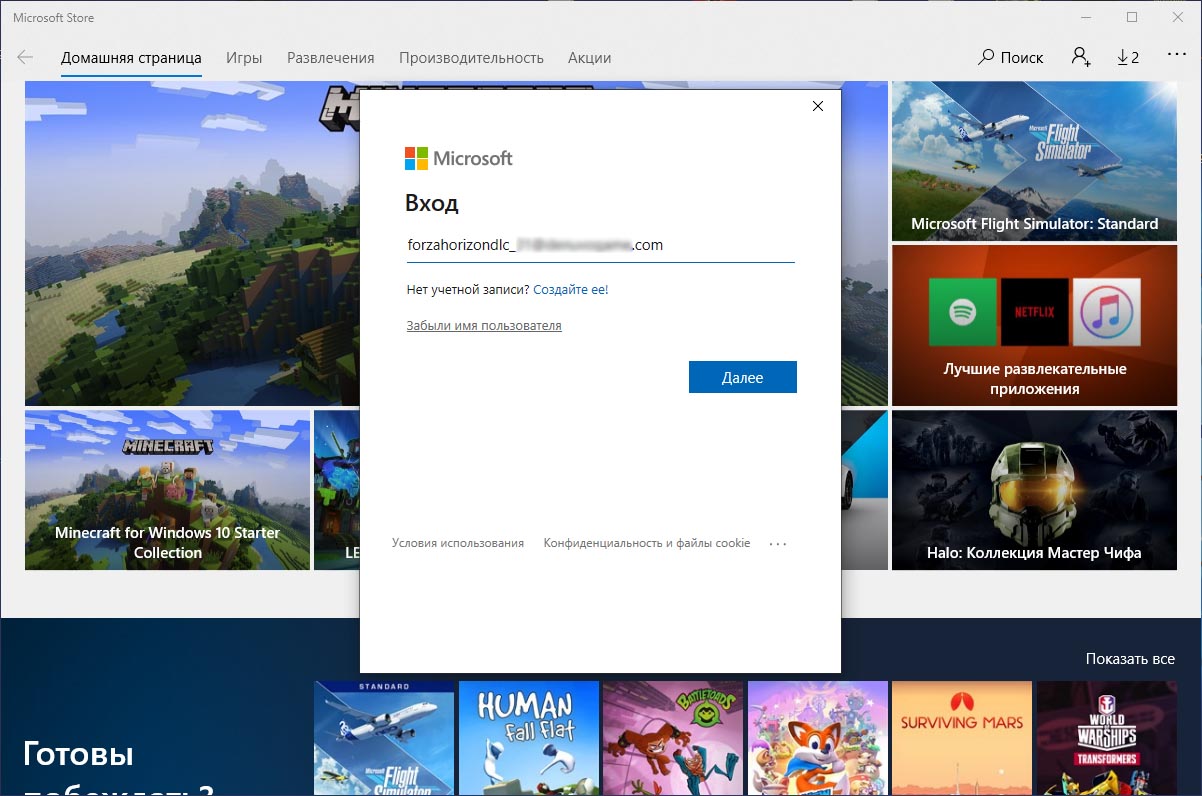
Task: Open Условия использования link
Action: [x=458, y=543]
